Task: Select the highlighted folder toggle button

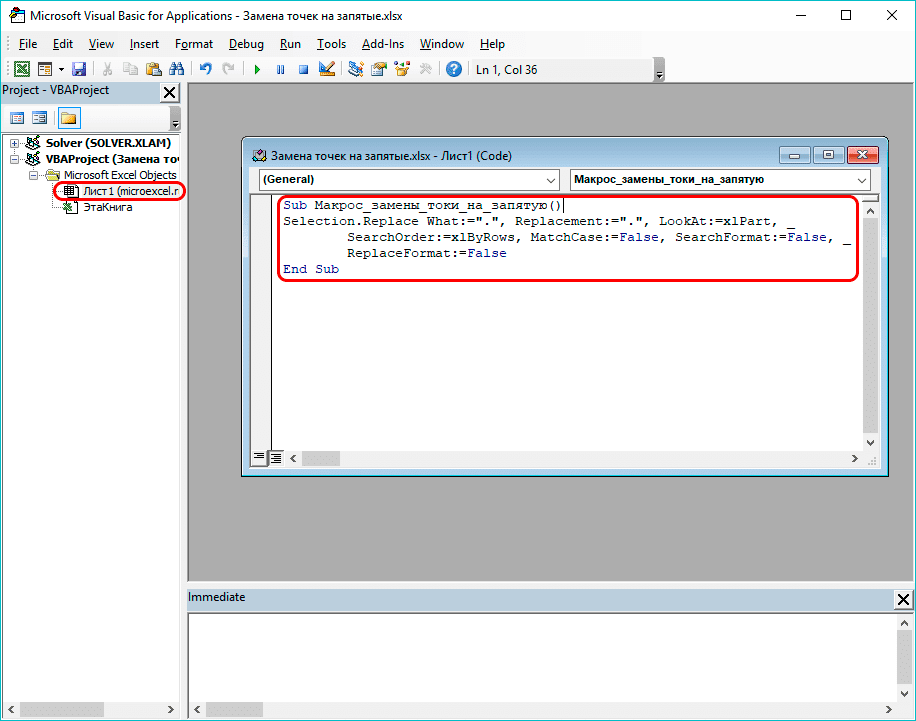Action: pyautogui.click(x=67, y=118)
